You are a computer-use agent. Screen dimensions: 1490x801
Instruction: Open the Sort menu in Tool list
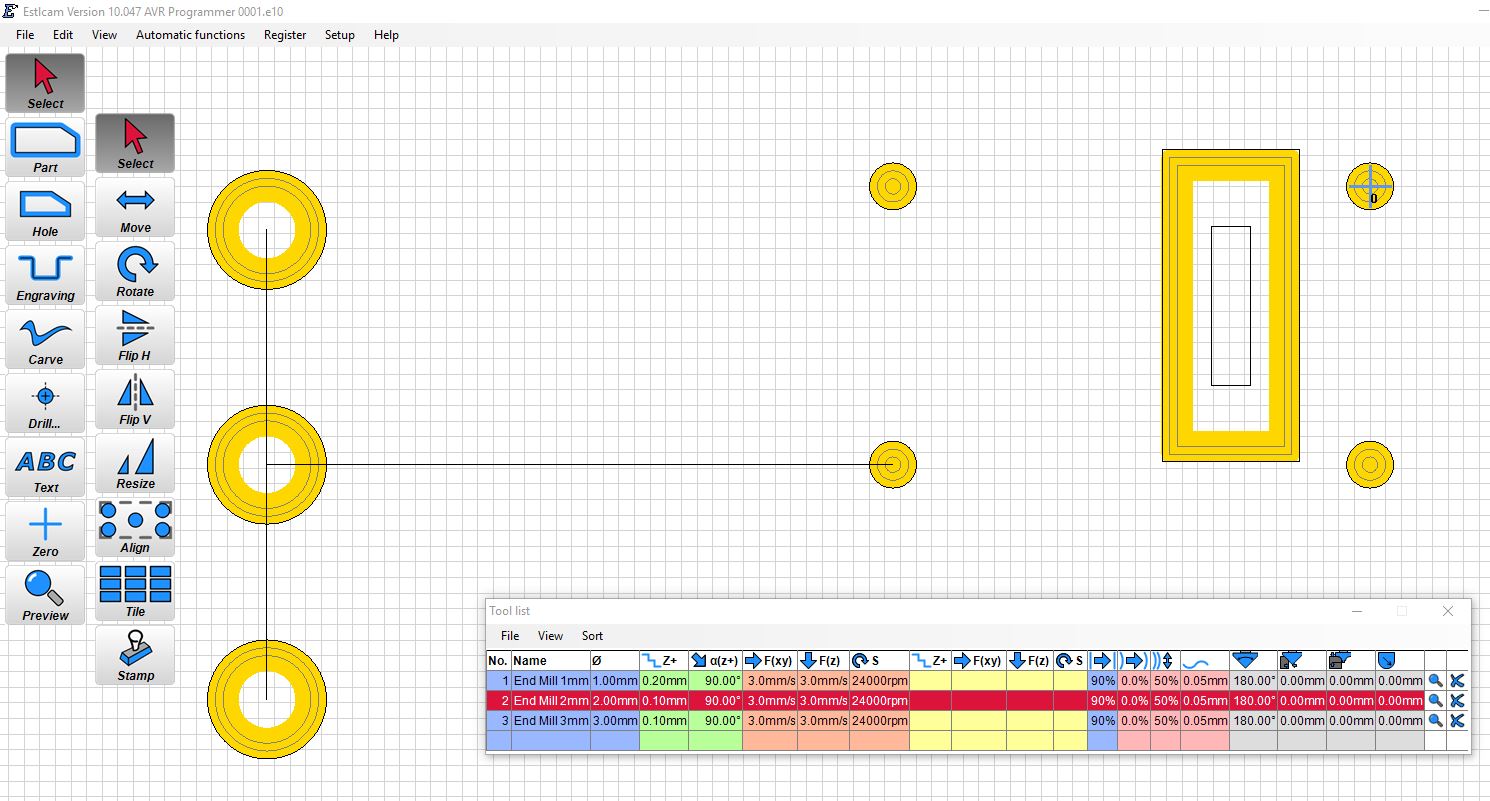coord(592,636)
